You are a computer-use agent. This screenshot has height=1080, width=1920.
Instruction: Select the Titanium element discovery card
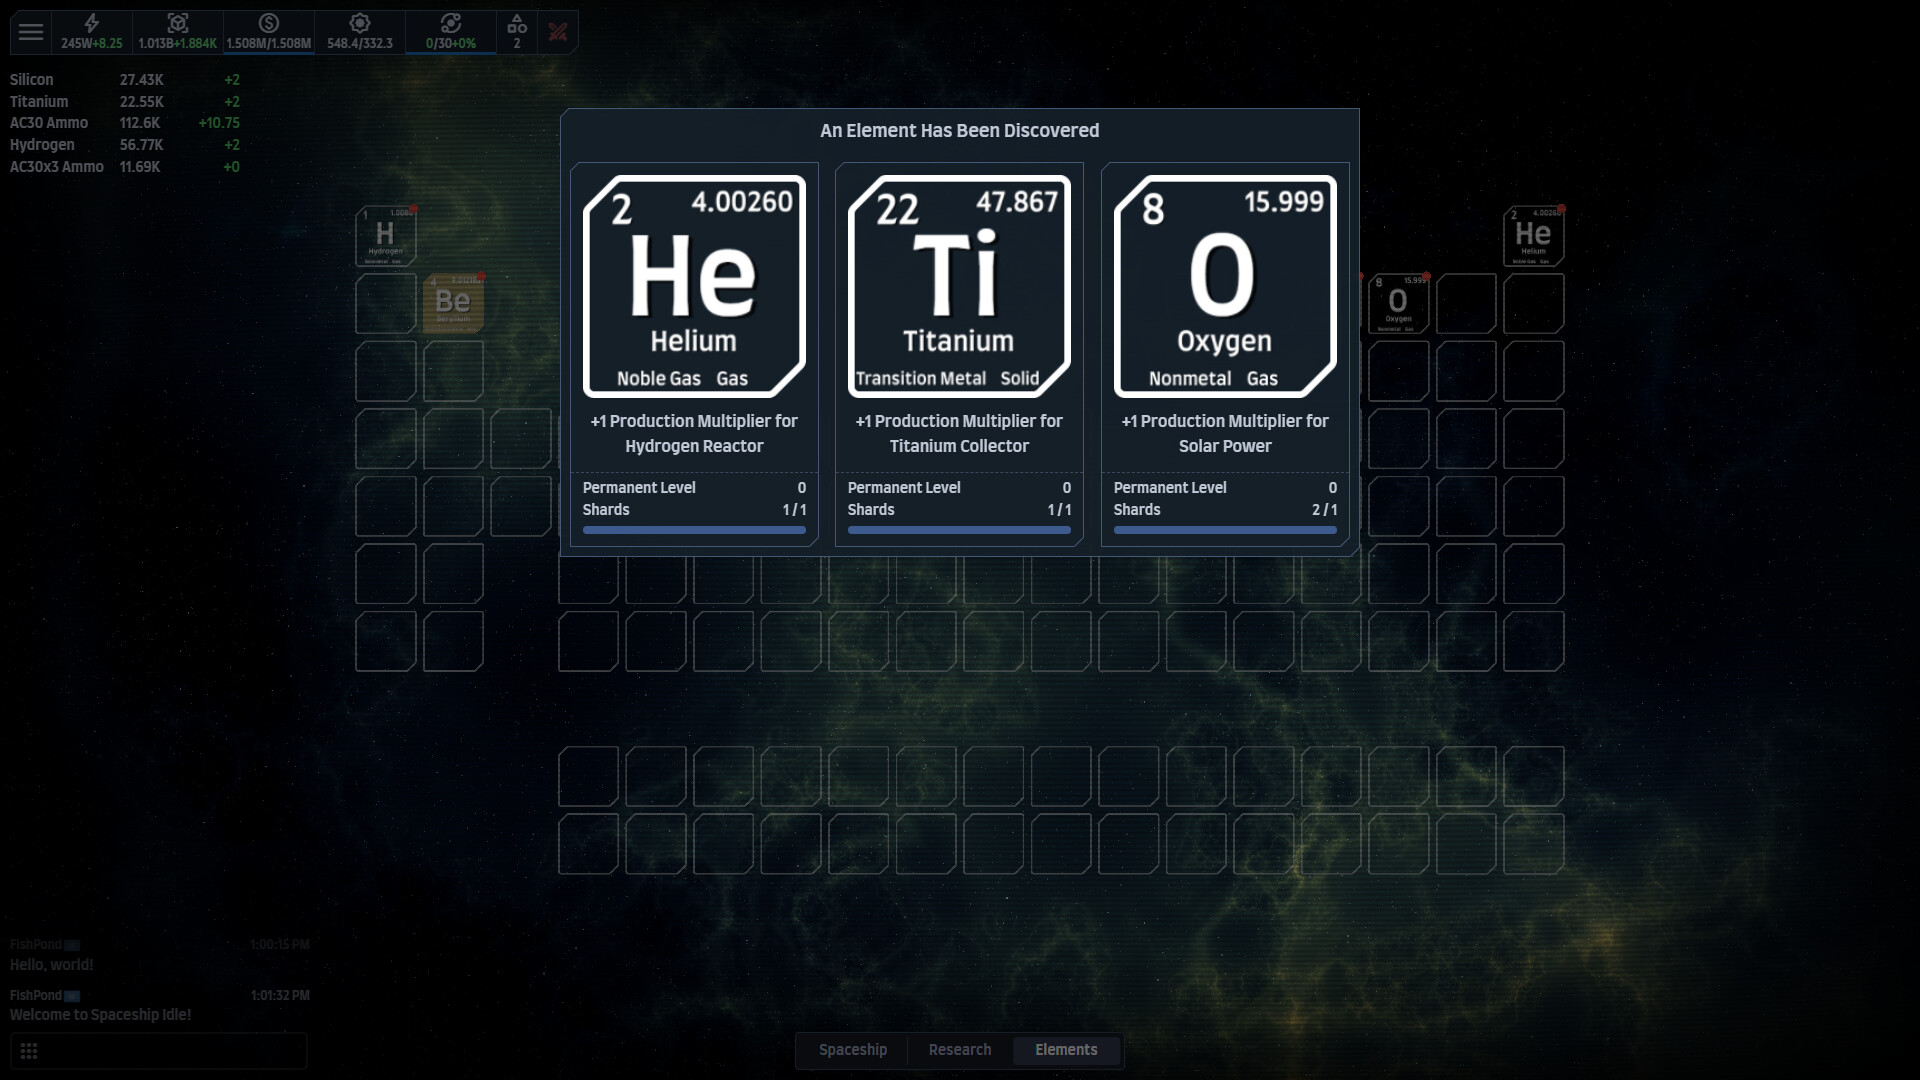pos(958,285)
